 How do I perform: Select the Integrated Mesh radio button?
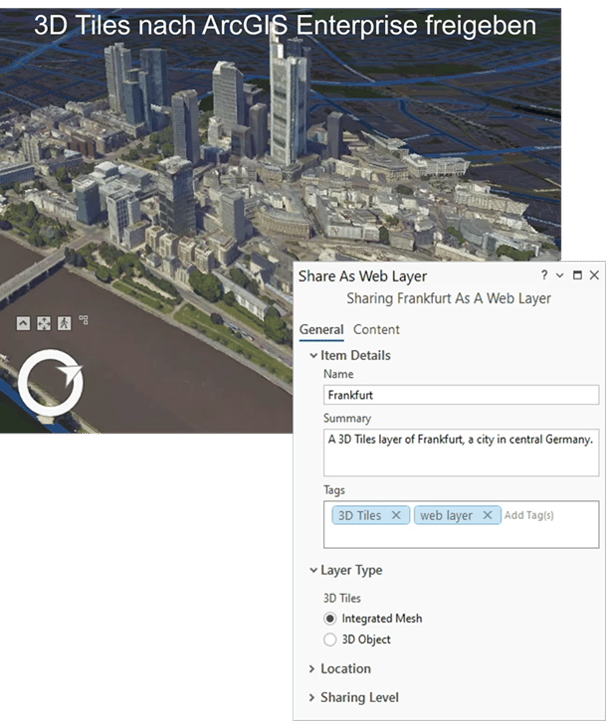330,619
